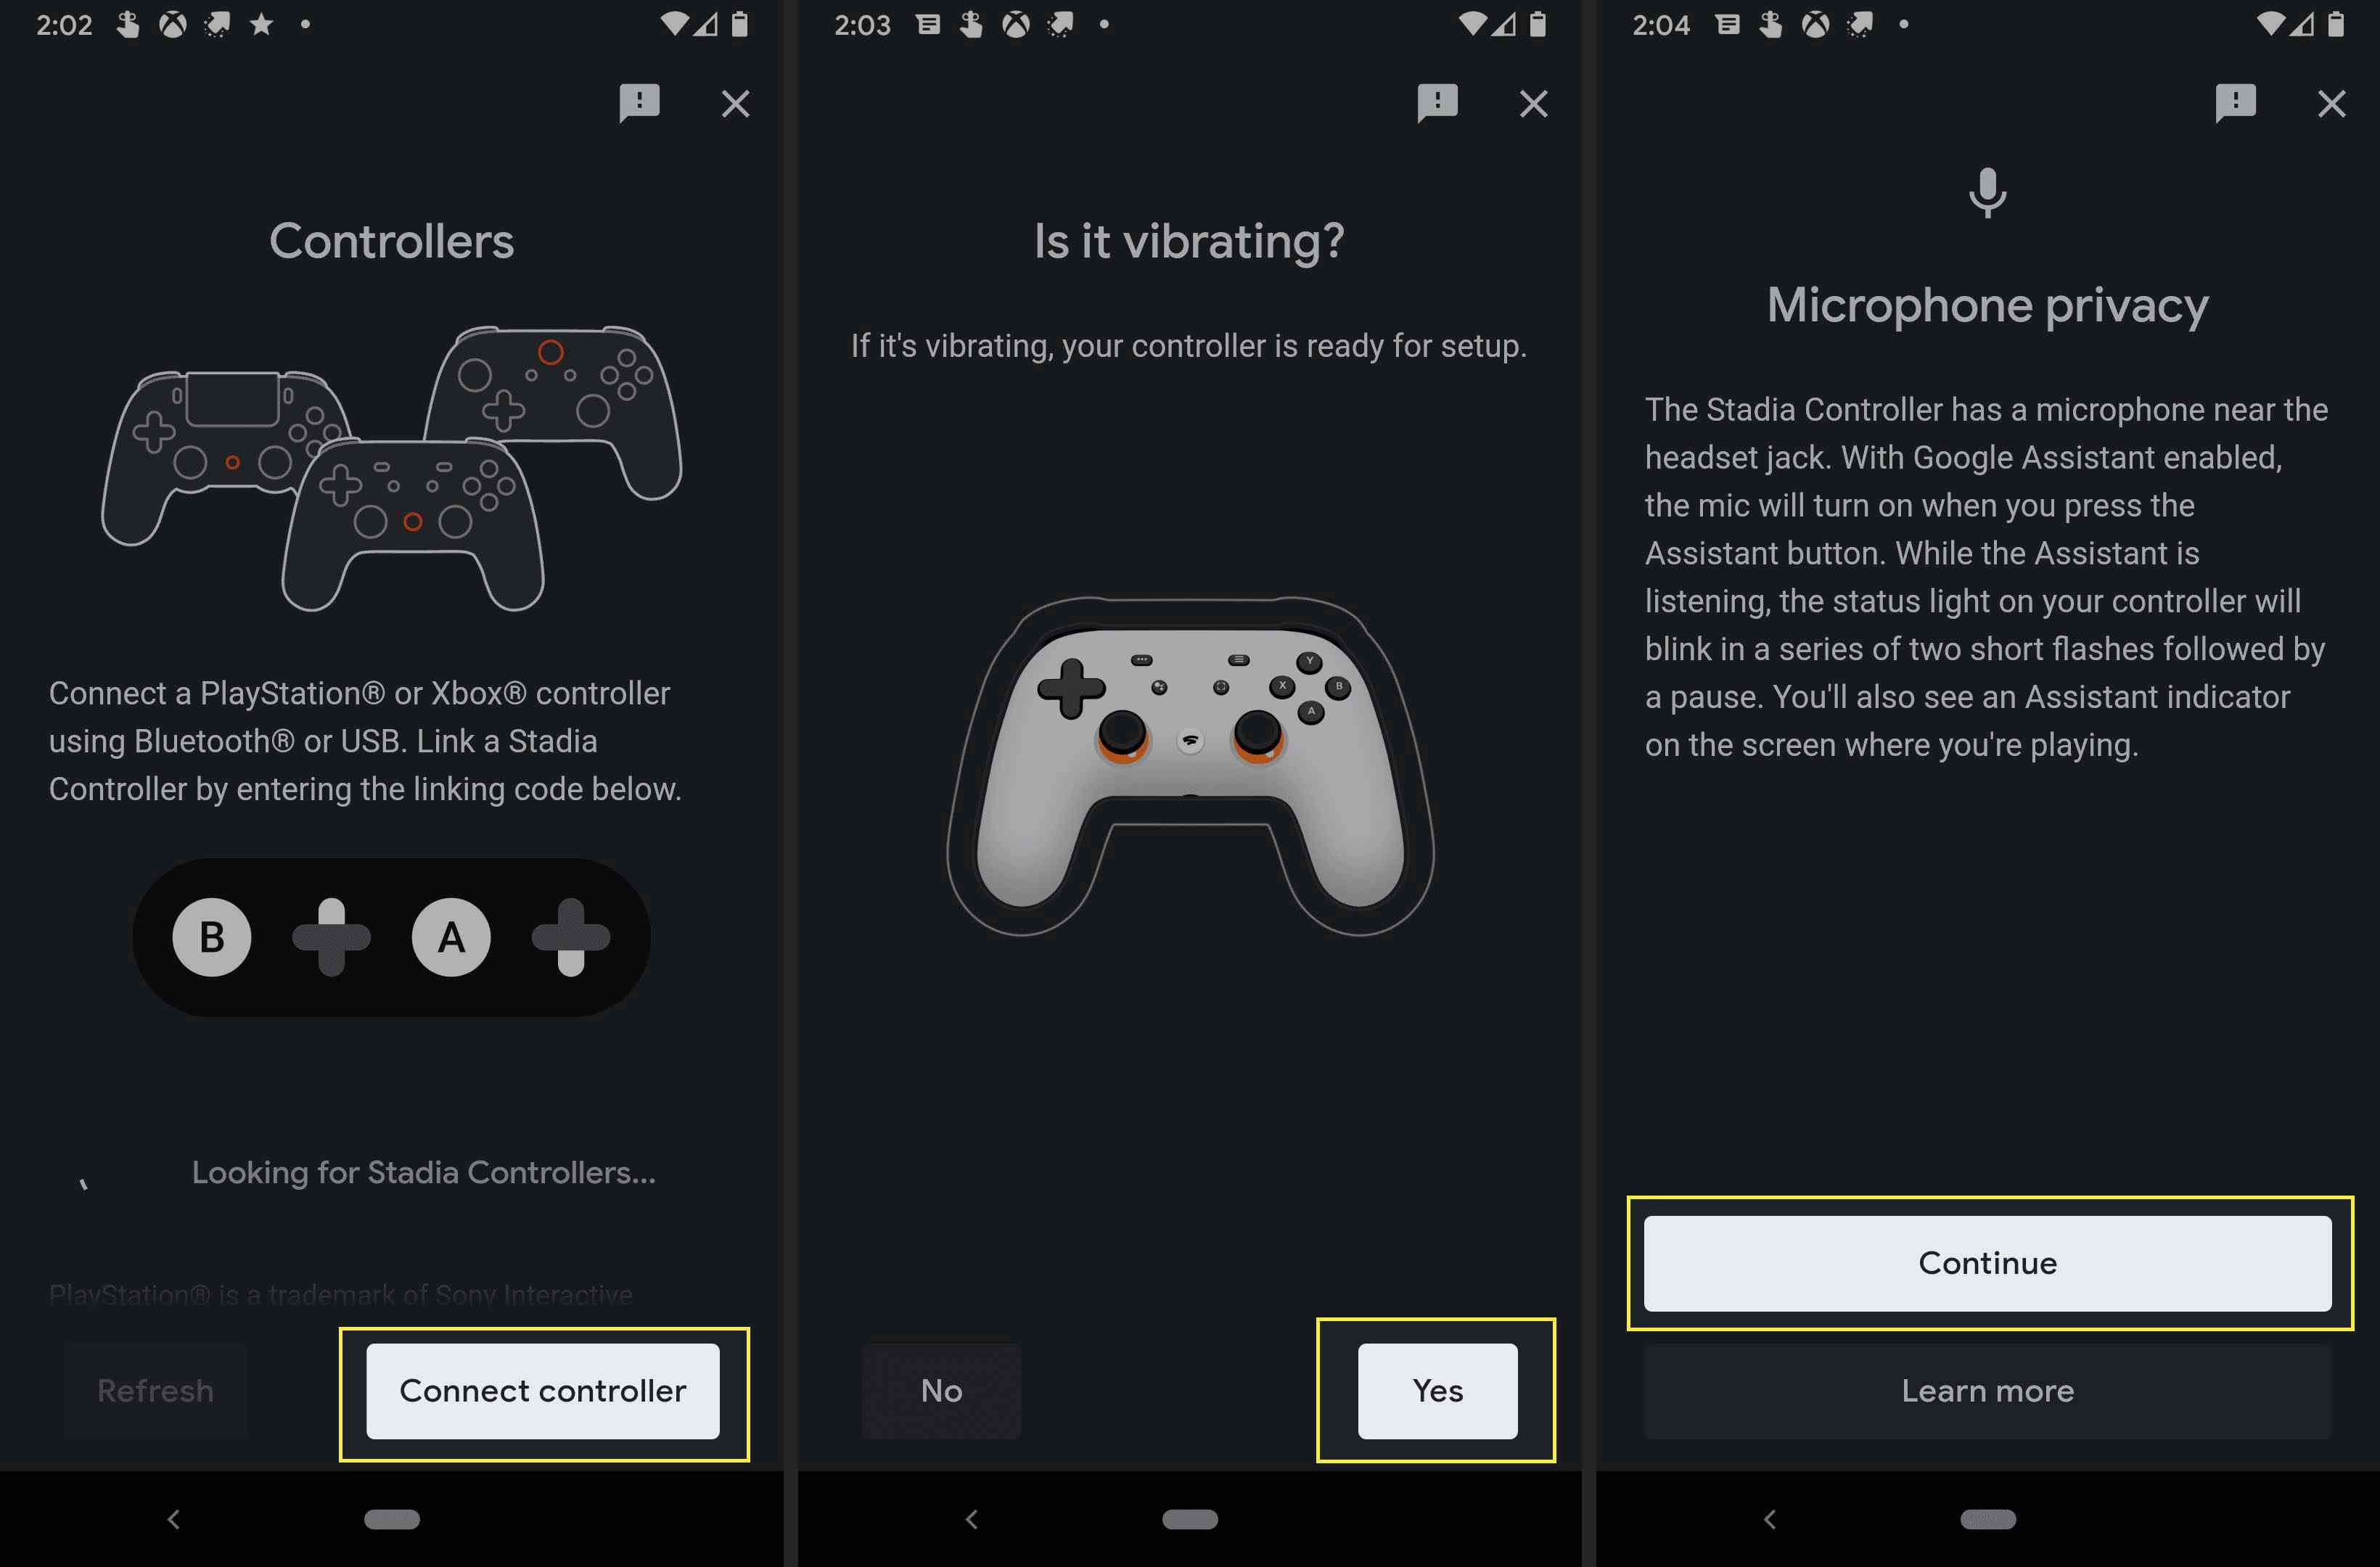Click Connect controller button on first screen
Viewport: 2380px width, 1567px height.
click(544, 1391)
